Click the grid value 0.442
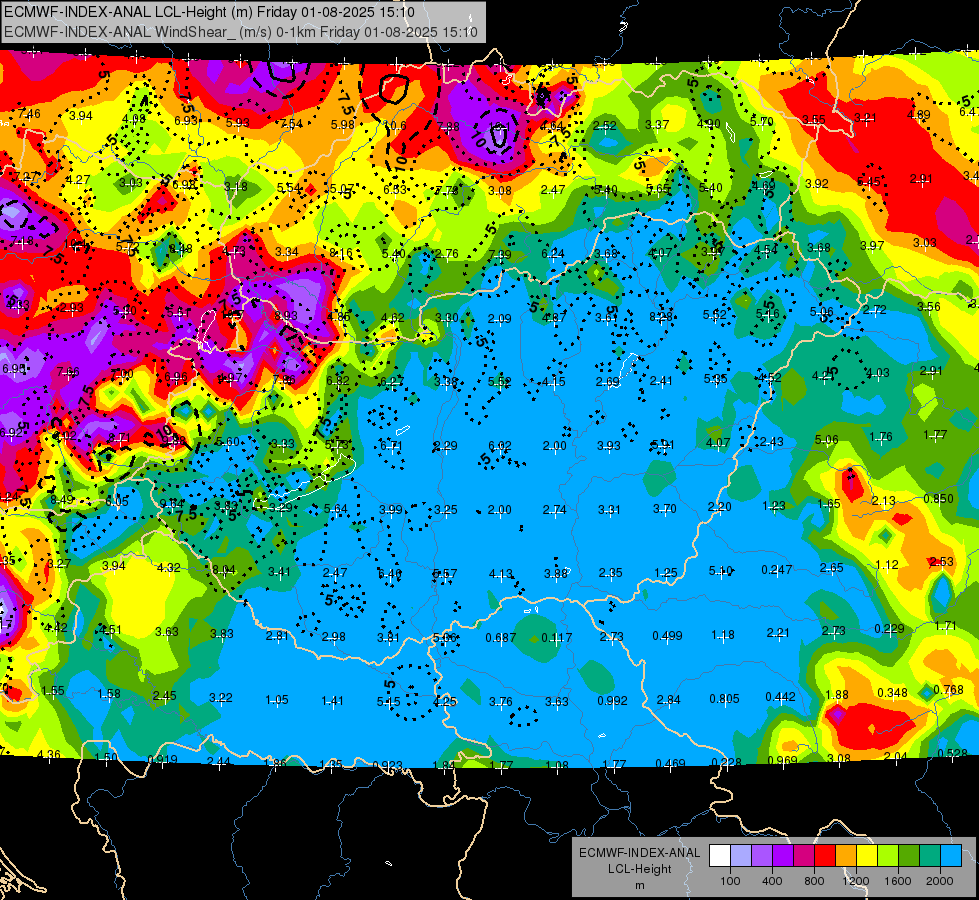This screenshot has width=979, height=900. pos(780,696)
